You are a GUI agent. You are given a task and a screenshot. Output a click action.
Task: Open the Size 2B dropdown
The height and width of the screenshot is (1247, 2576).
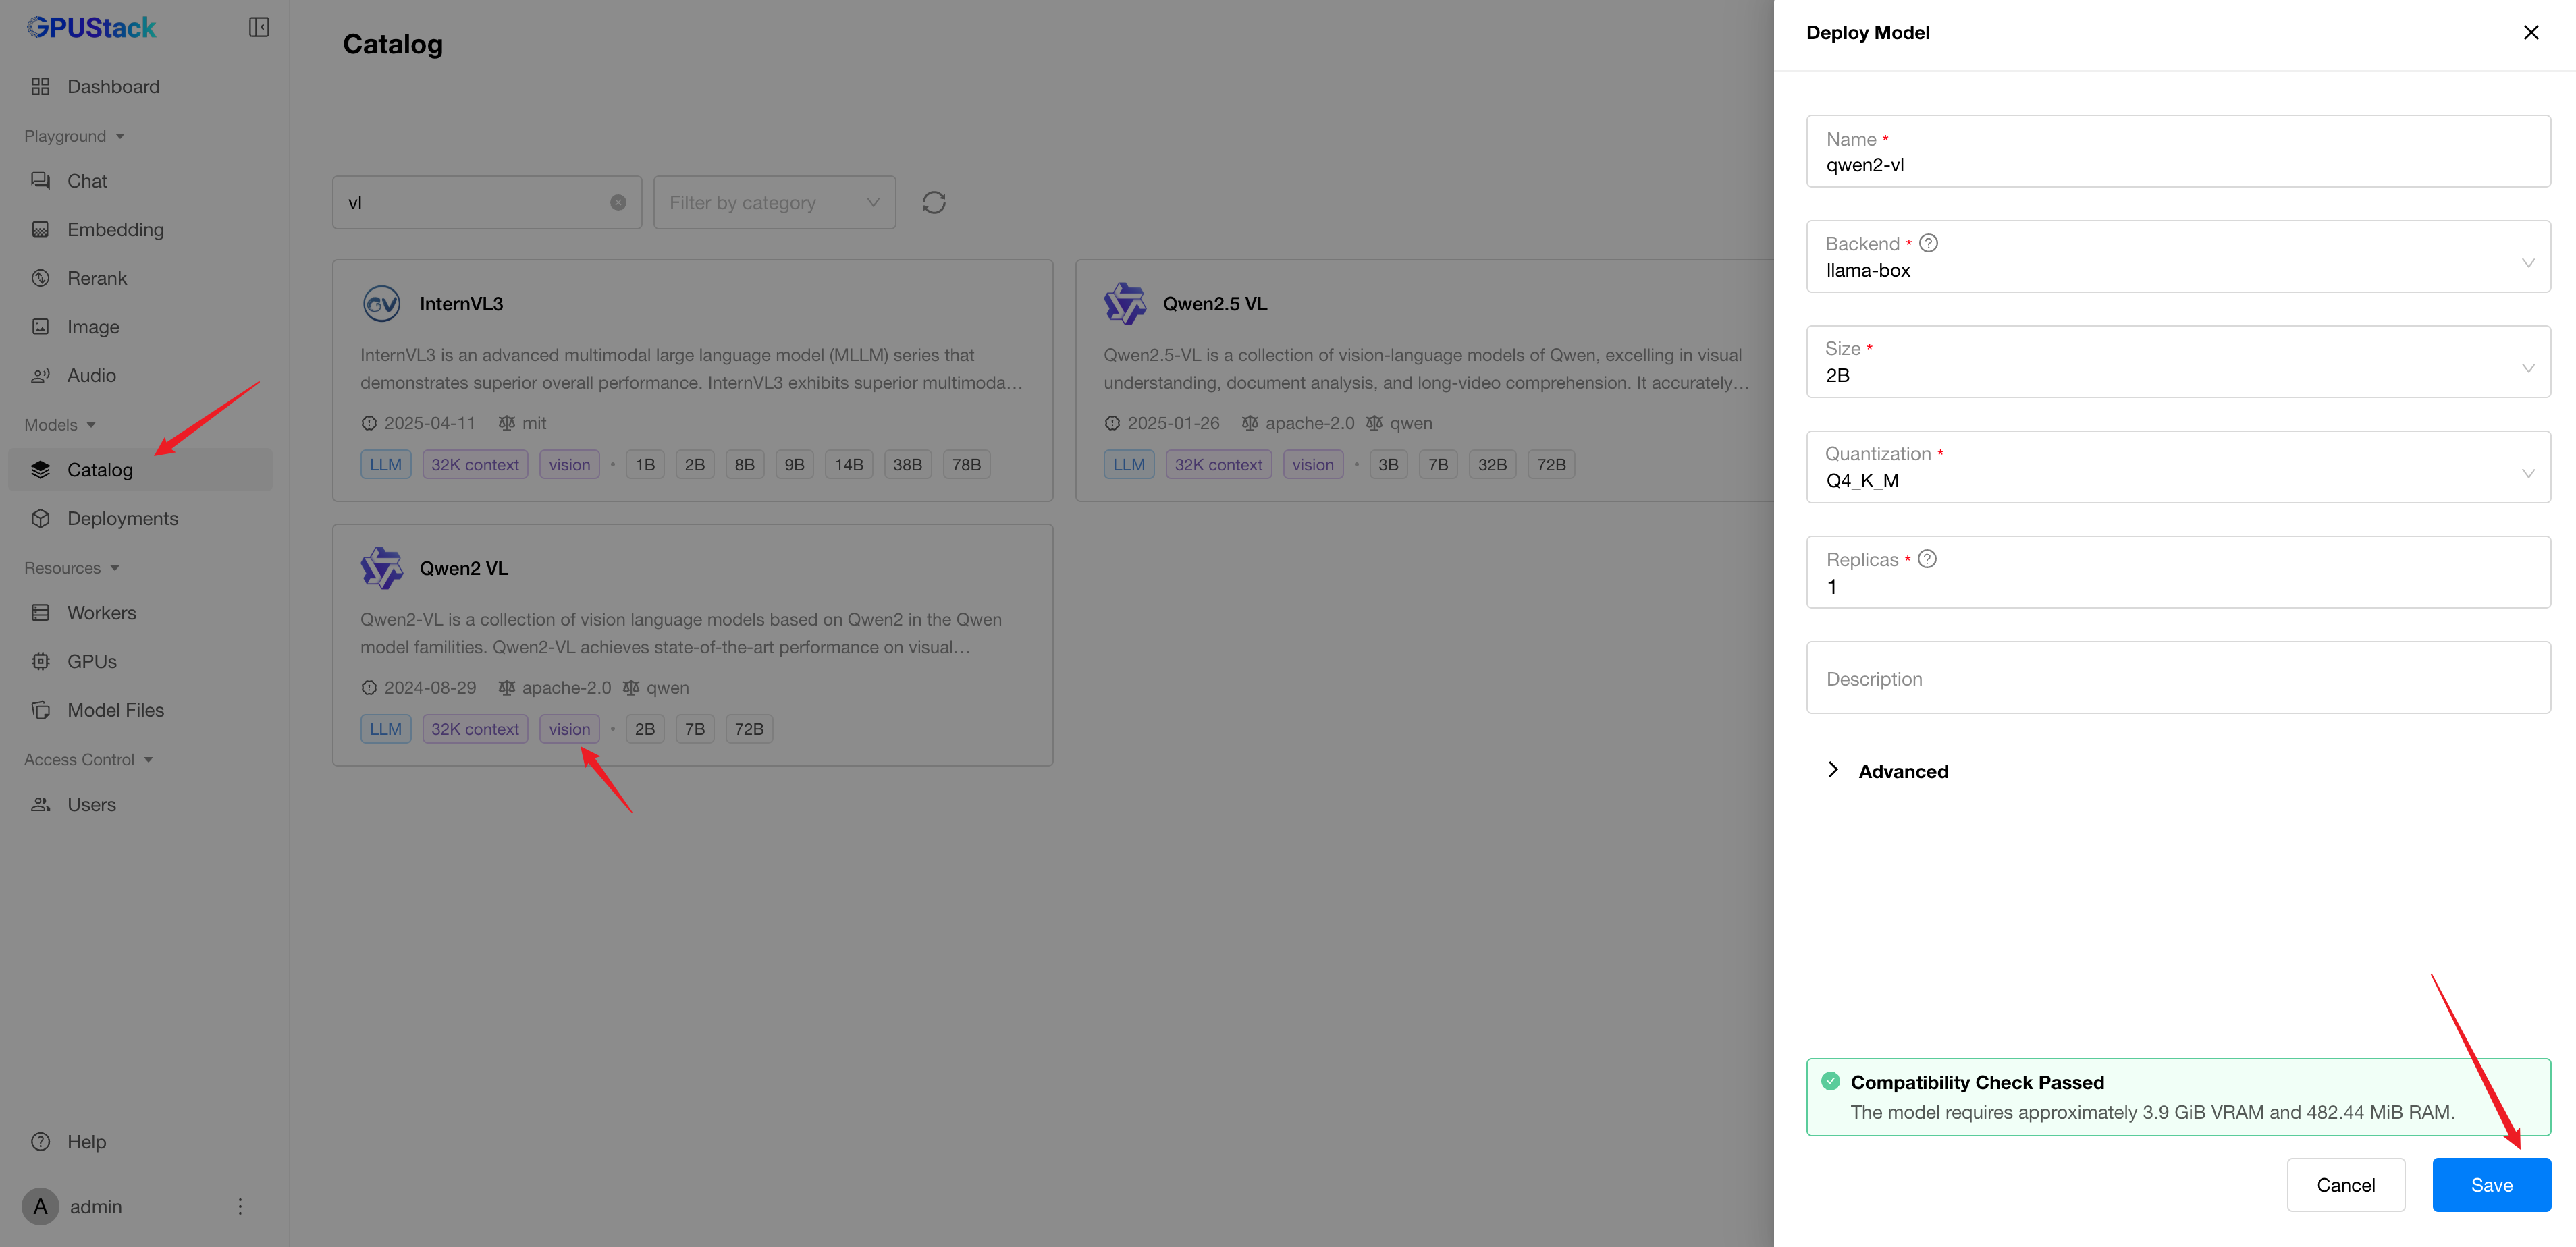point(2177,362)
